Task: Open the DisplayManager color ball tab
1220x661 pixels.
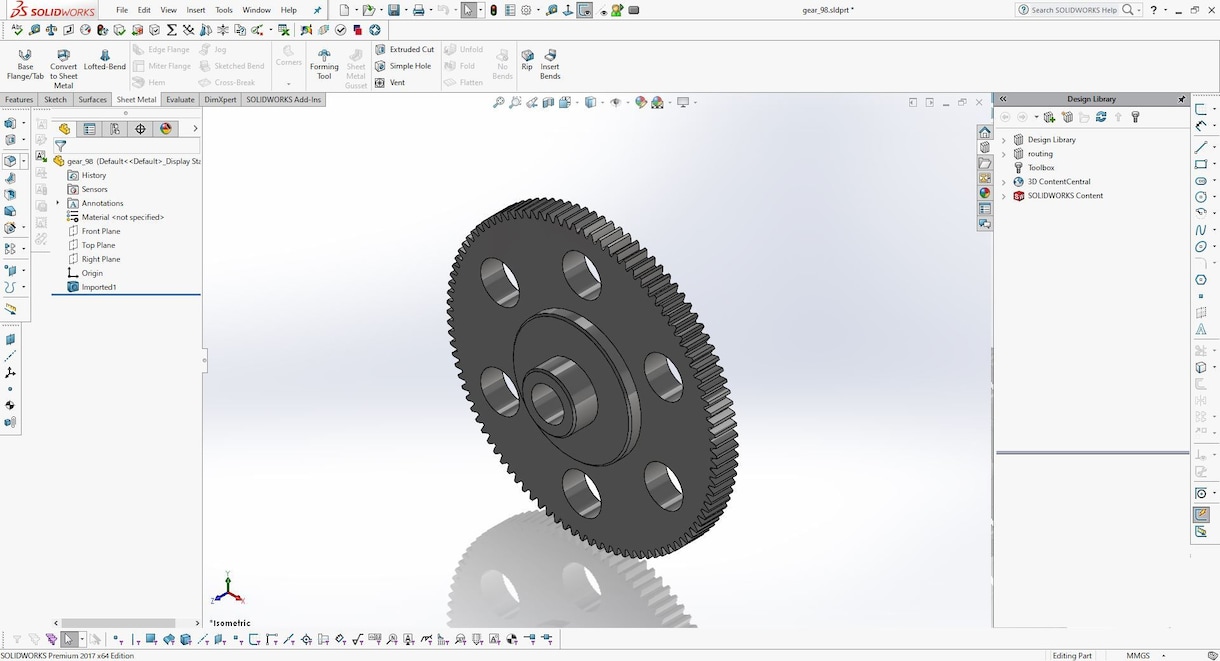Action: pyautogui.click(x=166, y=129)
